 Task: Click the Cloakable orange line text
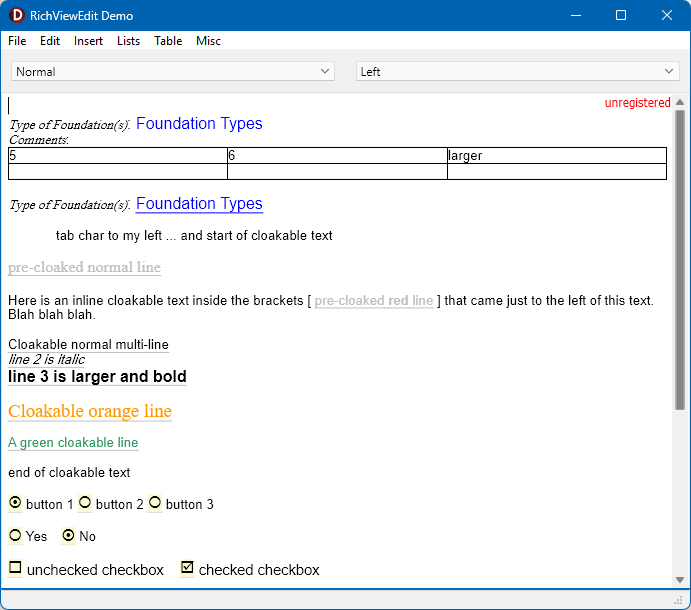pyautogui.click(x=90, y=411)
